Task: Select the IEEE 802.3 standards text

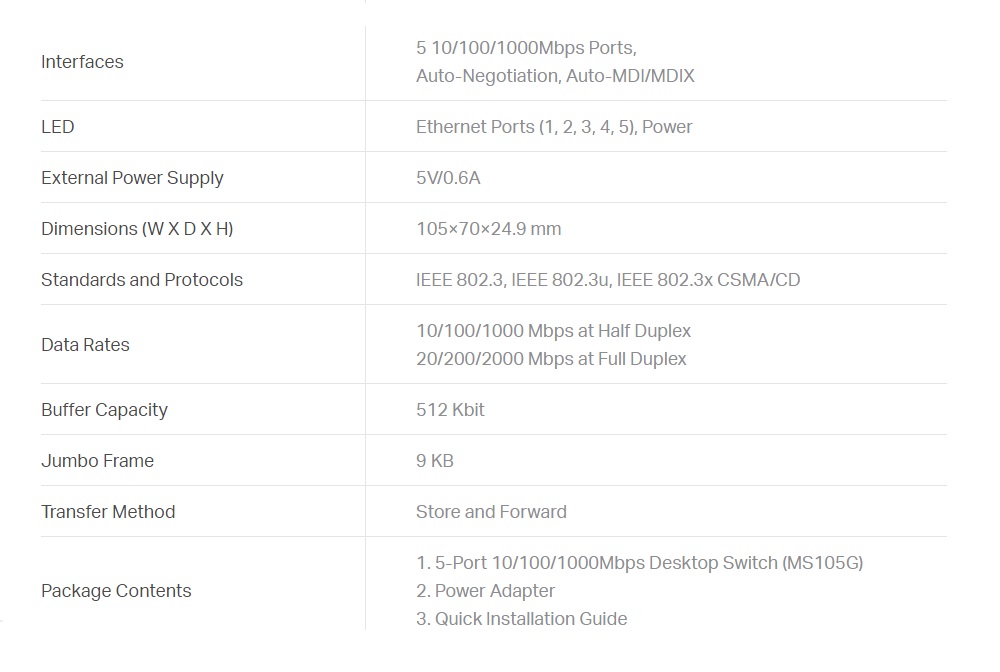Action: pyautogui.click(x=608, y=280)
